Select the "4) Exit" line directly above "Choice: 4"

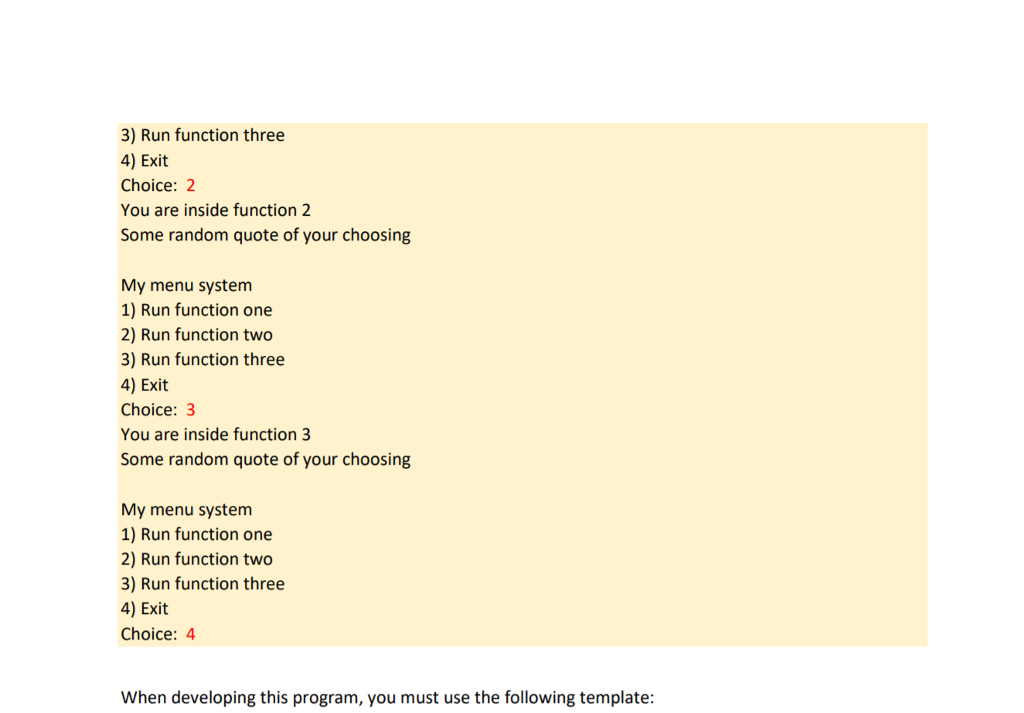(x=144, y=609)
